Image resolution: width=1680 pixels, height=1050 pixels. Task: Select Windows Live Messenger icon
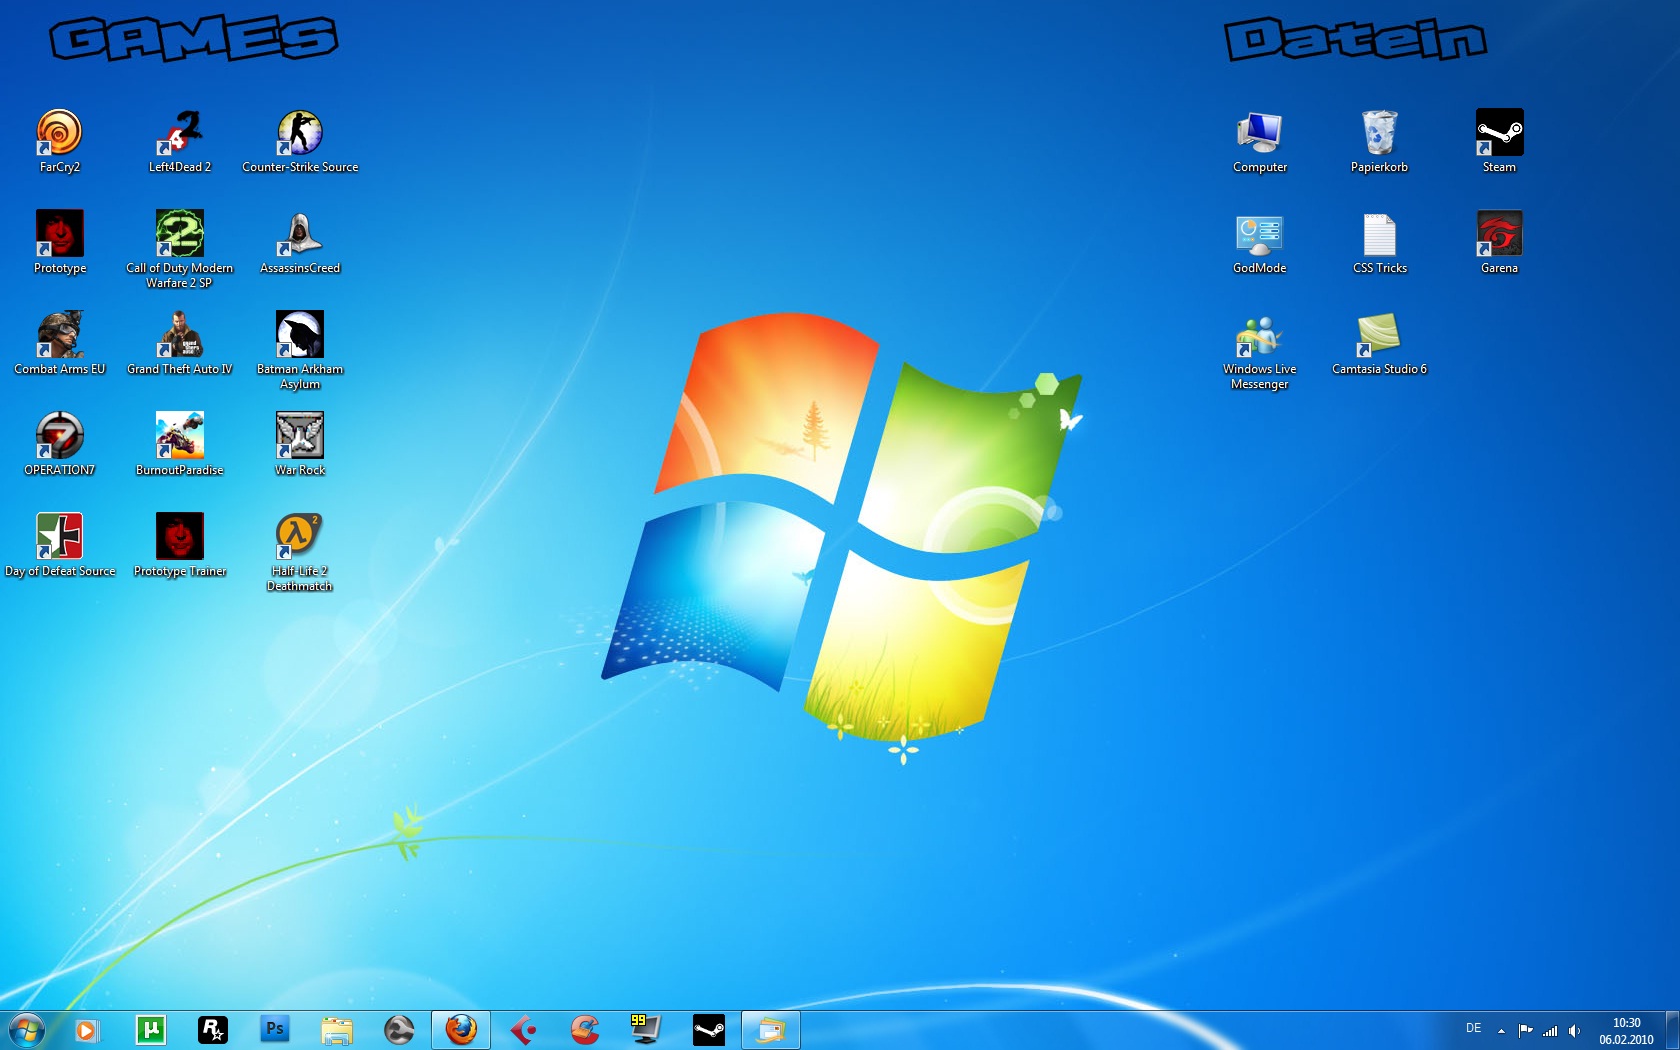tap(1260, 350)
